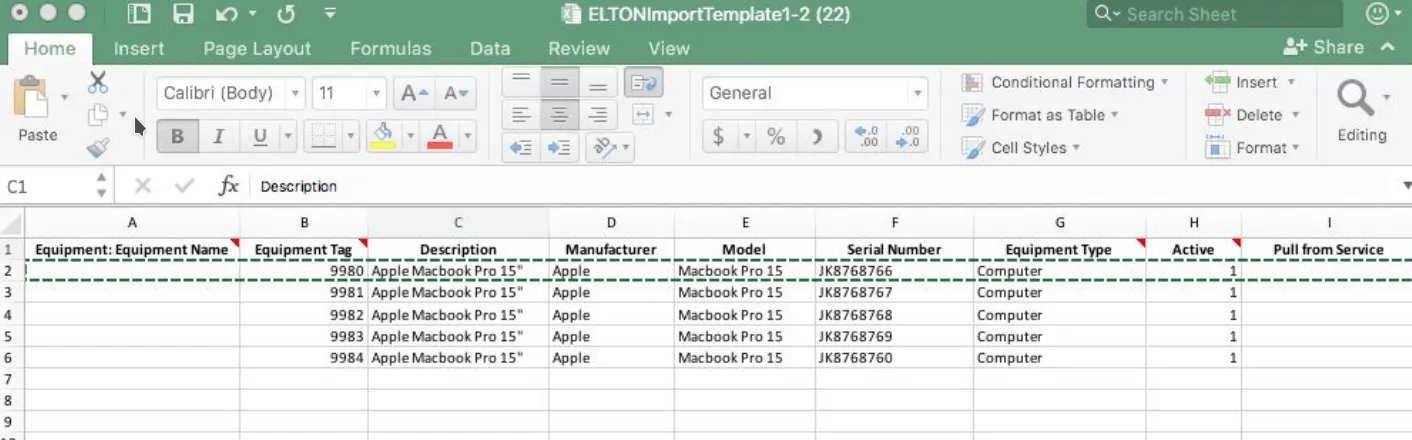The width and height of the screenshot is (1412, 440).
Task: Apply the yellow fill color swatch
Action: [x=382, y=136]
